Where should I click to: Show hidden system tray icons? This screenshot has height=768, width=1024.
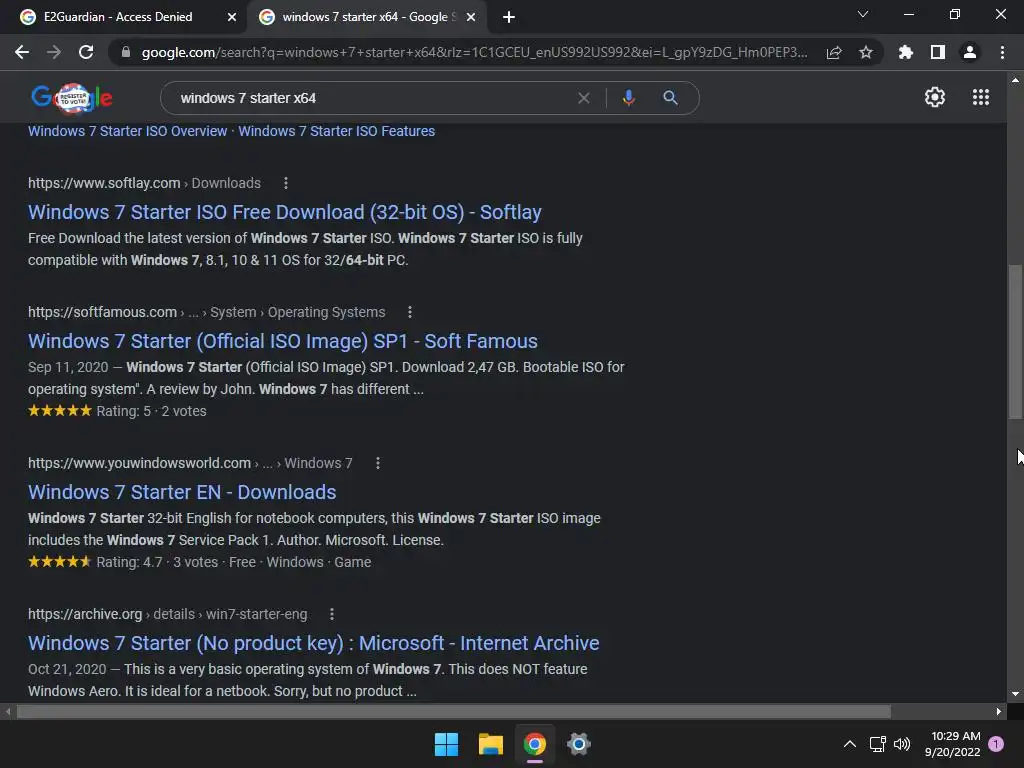pos(850,744)
